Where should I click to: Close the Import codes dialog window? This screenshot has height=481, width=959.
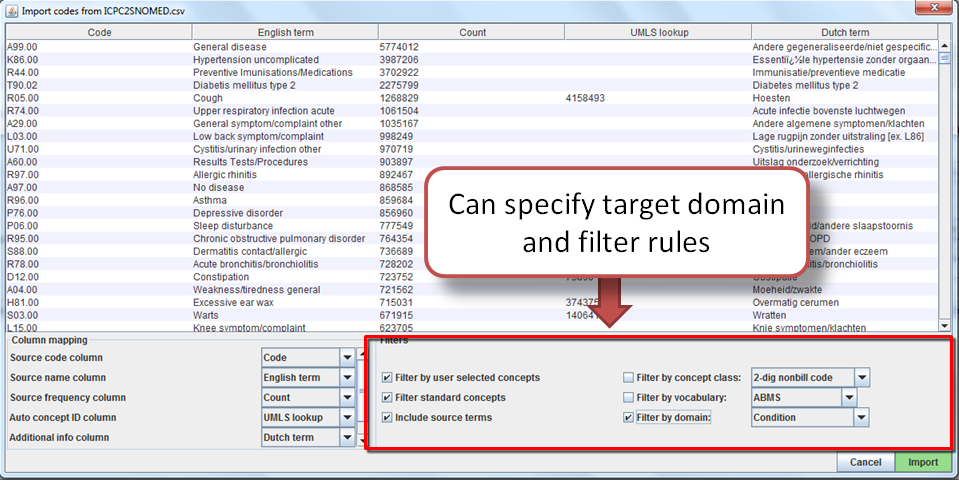pos(939,10)
